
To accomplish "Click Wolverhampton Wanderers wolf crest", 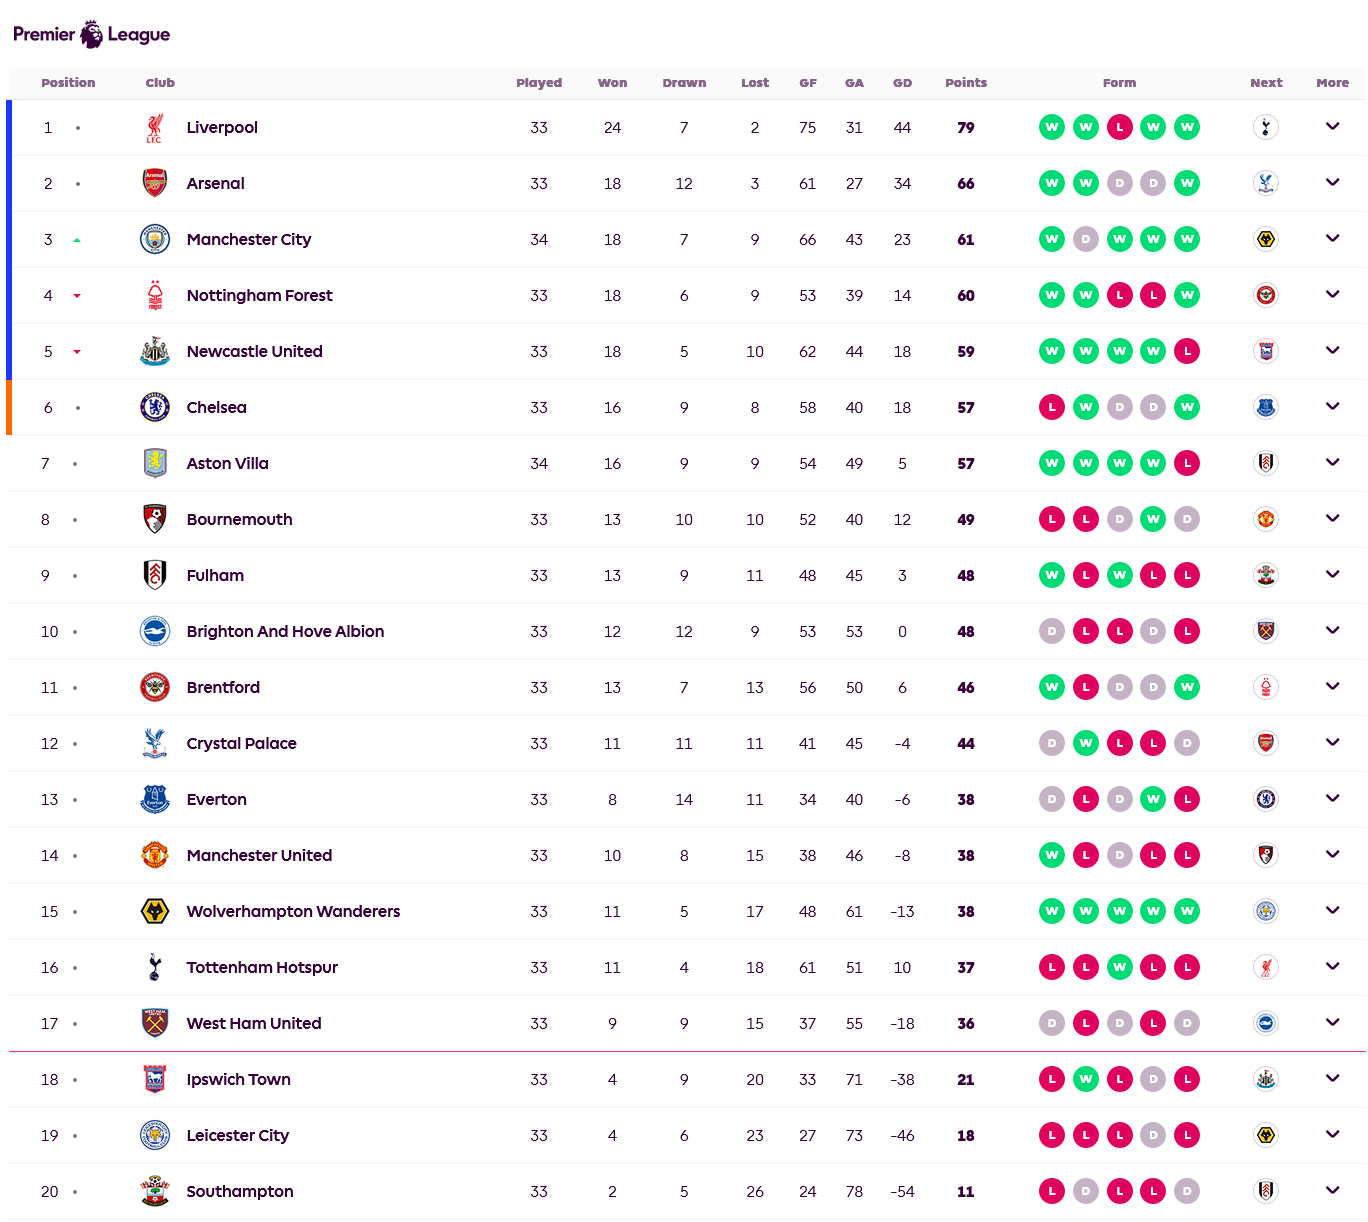I will (154, 911).
